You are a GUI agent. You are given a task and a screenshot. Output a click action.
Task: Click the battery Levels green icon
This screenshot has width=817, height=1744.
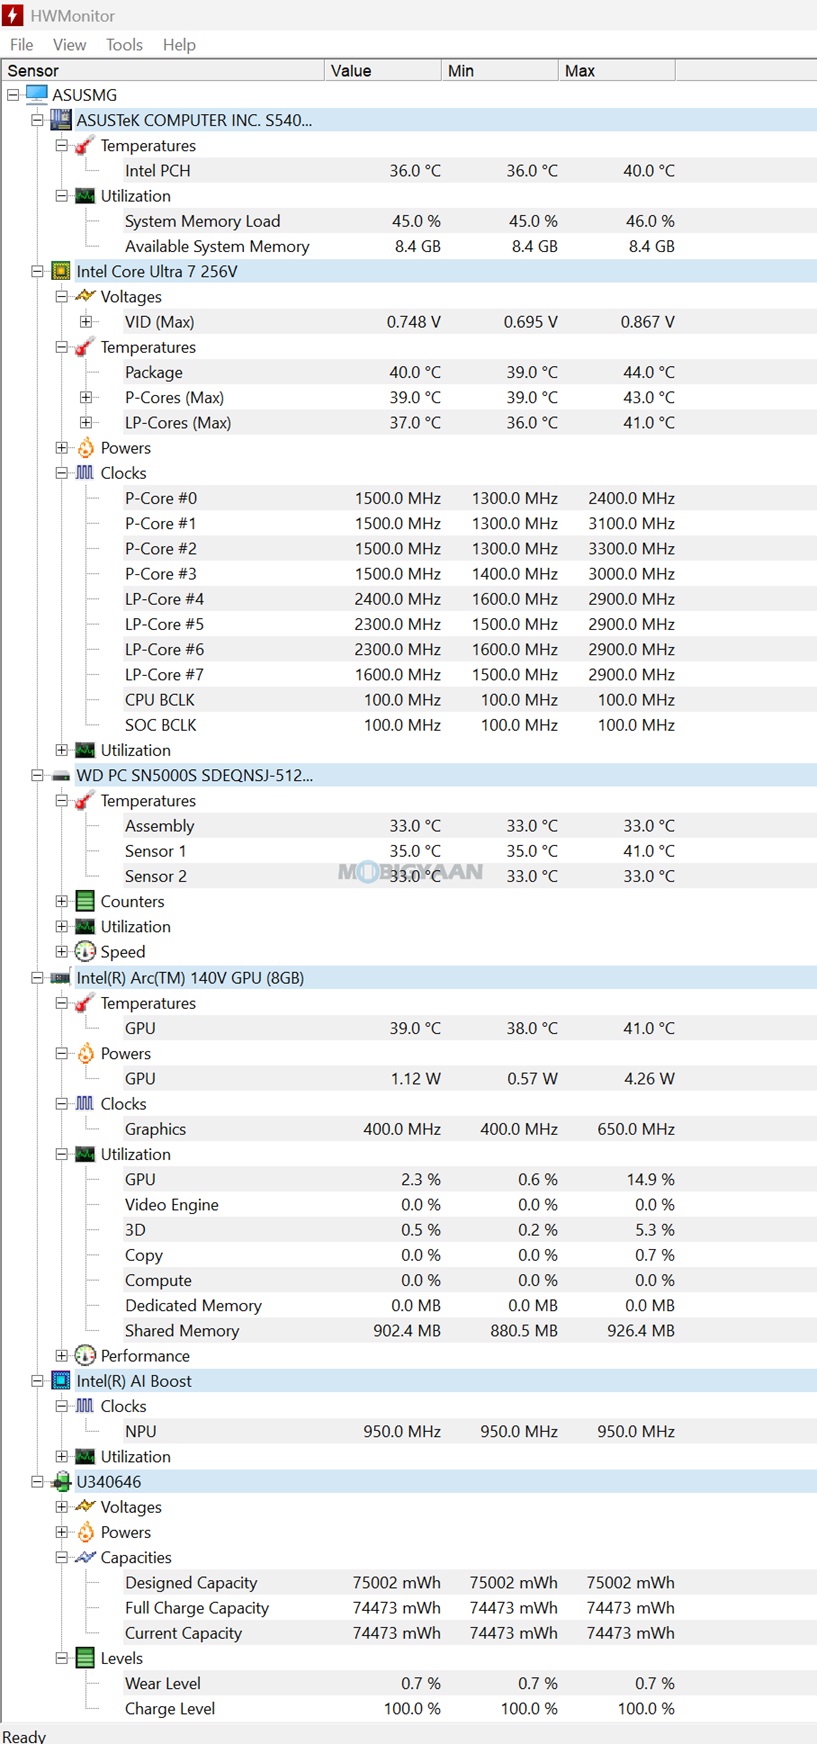pos(85,1658)
